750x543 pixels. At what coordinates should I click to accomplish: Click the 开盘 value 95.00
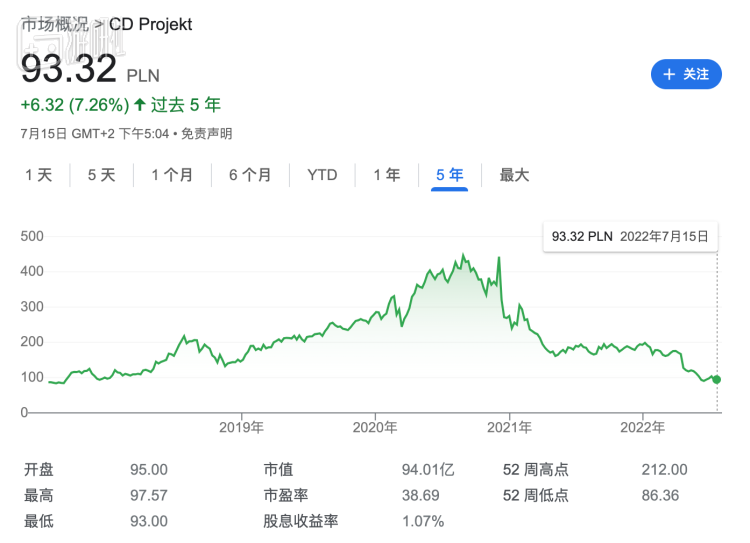pyautogui.click(x=149, y=470)
